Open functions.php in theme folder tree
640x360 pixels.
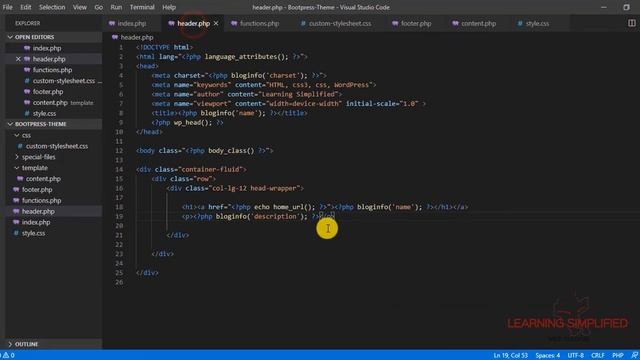(x=53, y=200)
